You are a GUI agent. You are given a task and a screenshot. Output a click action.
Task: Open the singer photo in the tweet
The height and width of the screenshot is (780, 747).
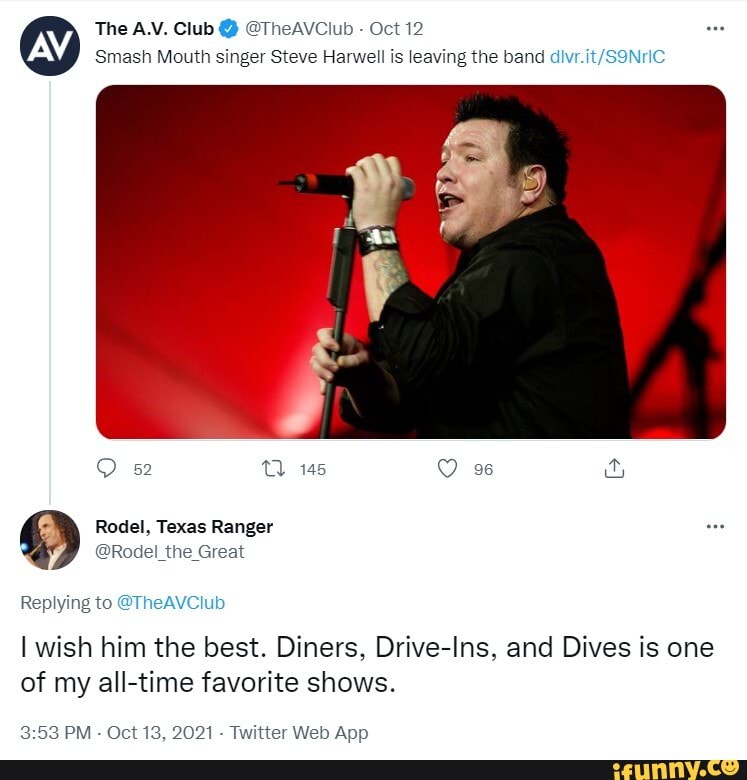410,261
